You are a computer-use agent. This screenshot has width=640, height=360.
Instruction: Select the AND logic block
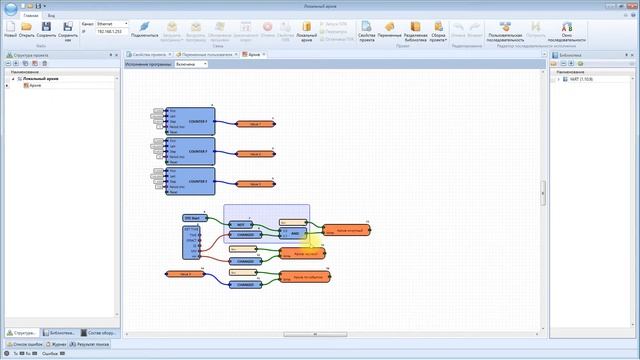tap(293, 233)
